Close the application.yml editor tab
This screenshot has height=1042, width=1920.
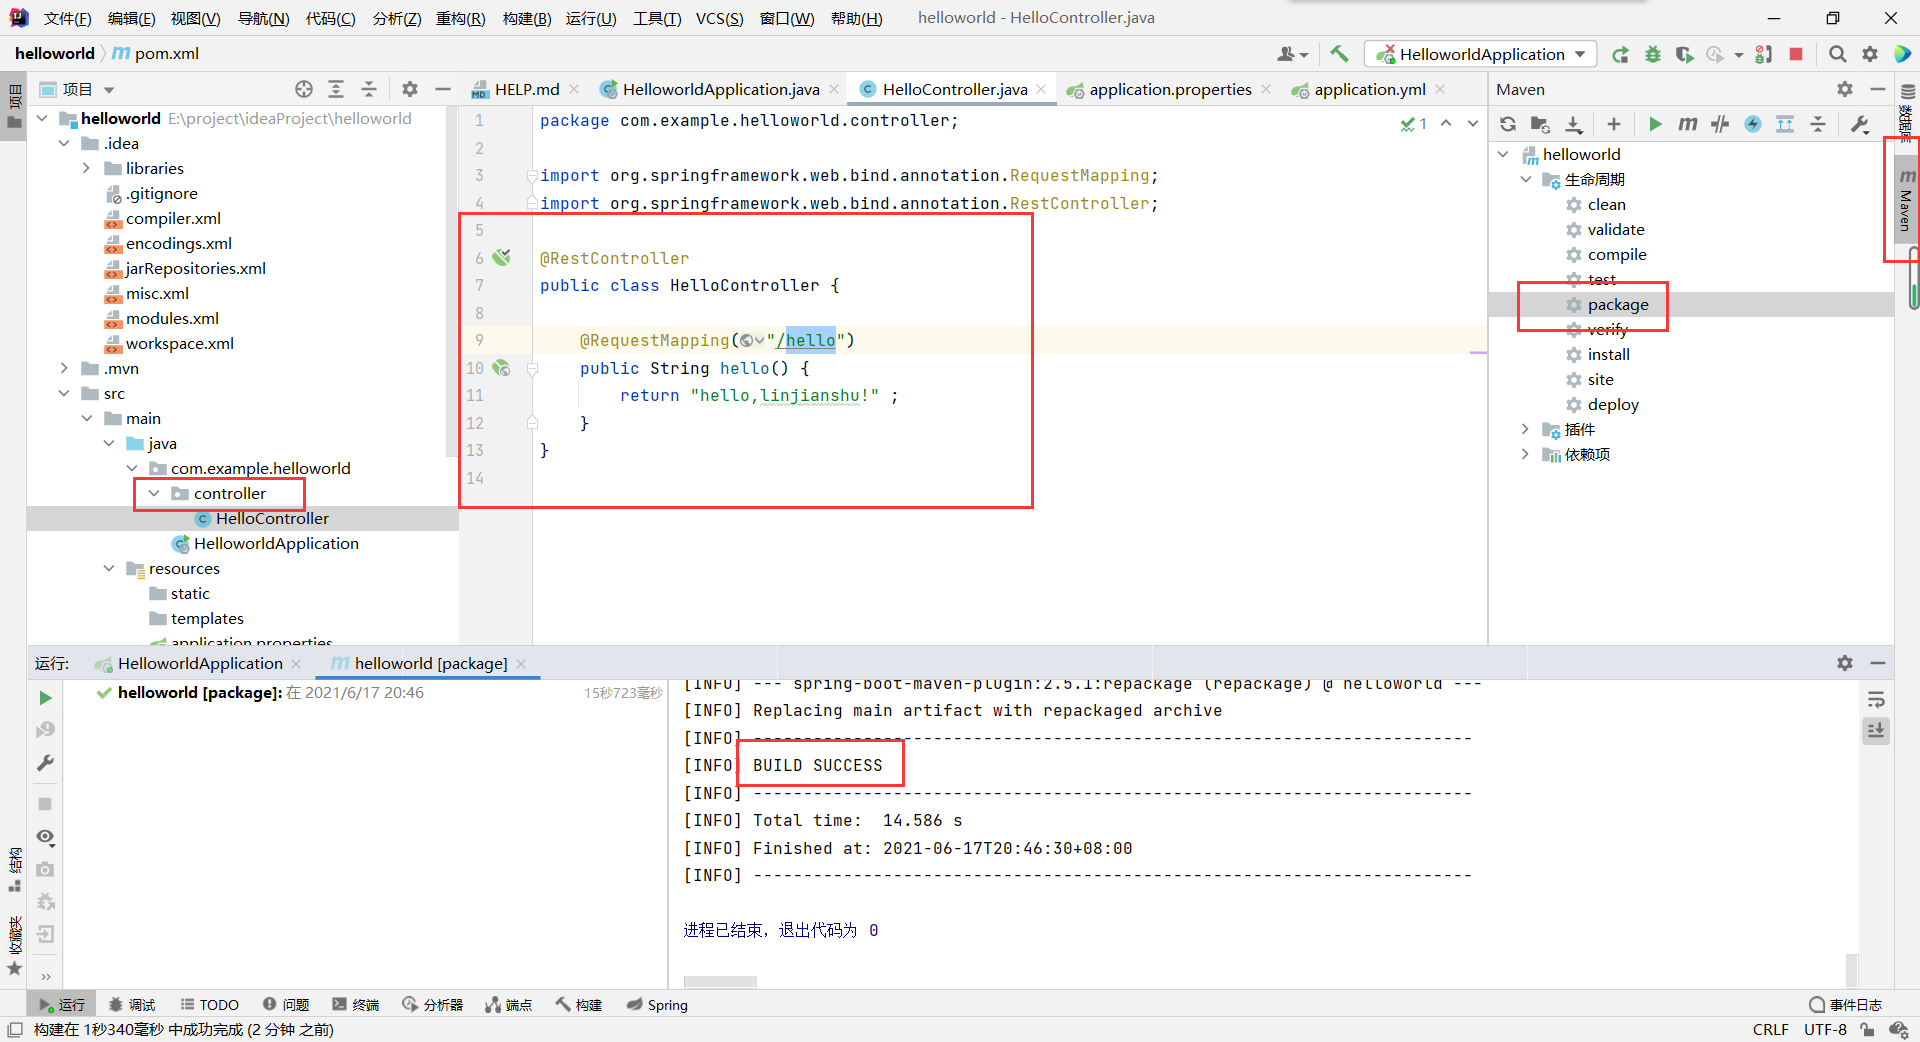pos(1440,89)
